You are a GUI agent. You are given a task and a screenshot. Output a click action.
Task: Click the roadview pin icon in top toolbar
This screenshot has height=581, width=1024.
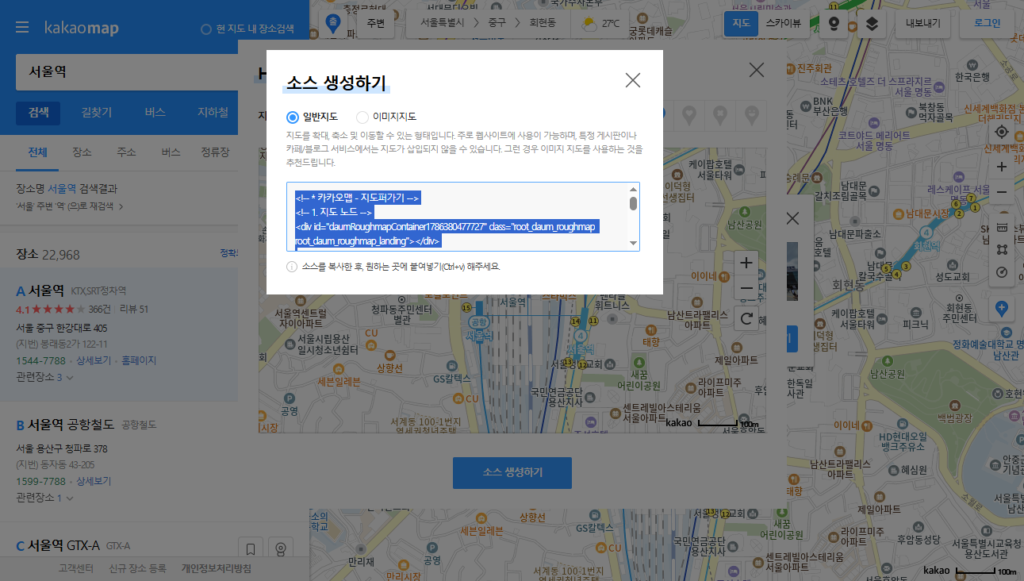833,24
